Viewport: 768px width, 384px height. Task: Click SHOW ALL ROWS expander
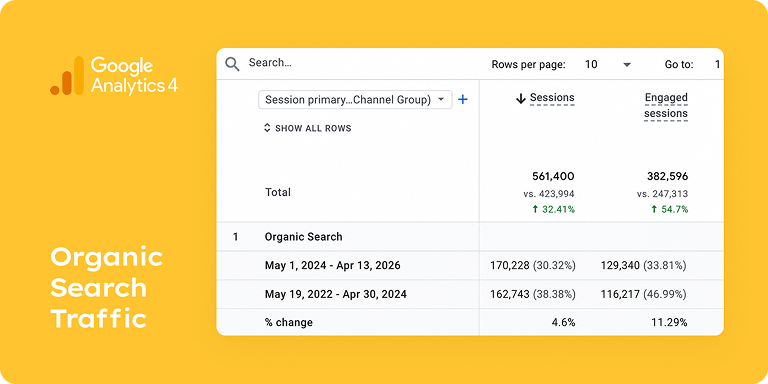pyautogui.click(x=308, y=128)
